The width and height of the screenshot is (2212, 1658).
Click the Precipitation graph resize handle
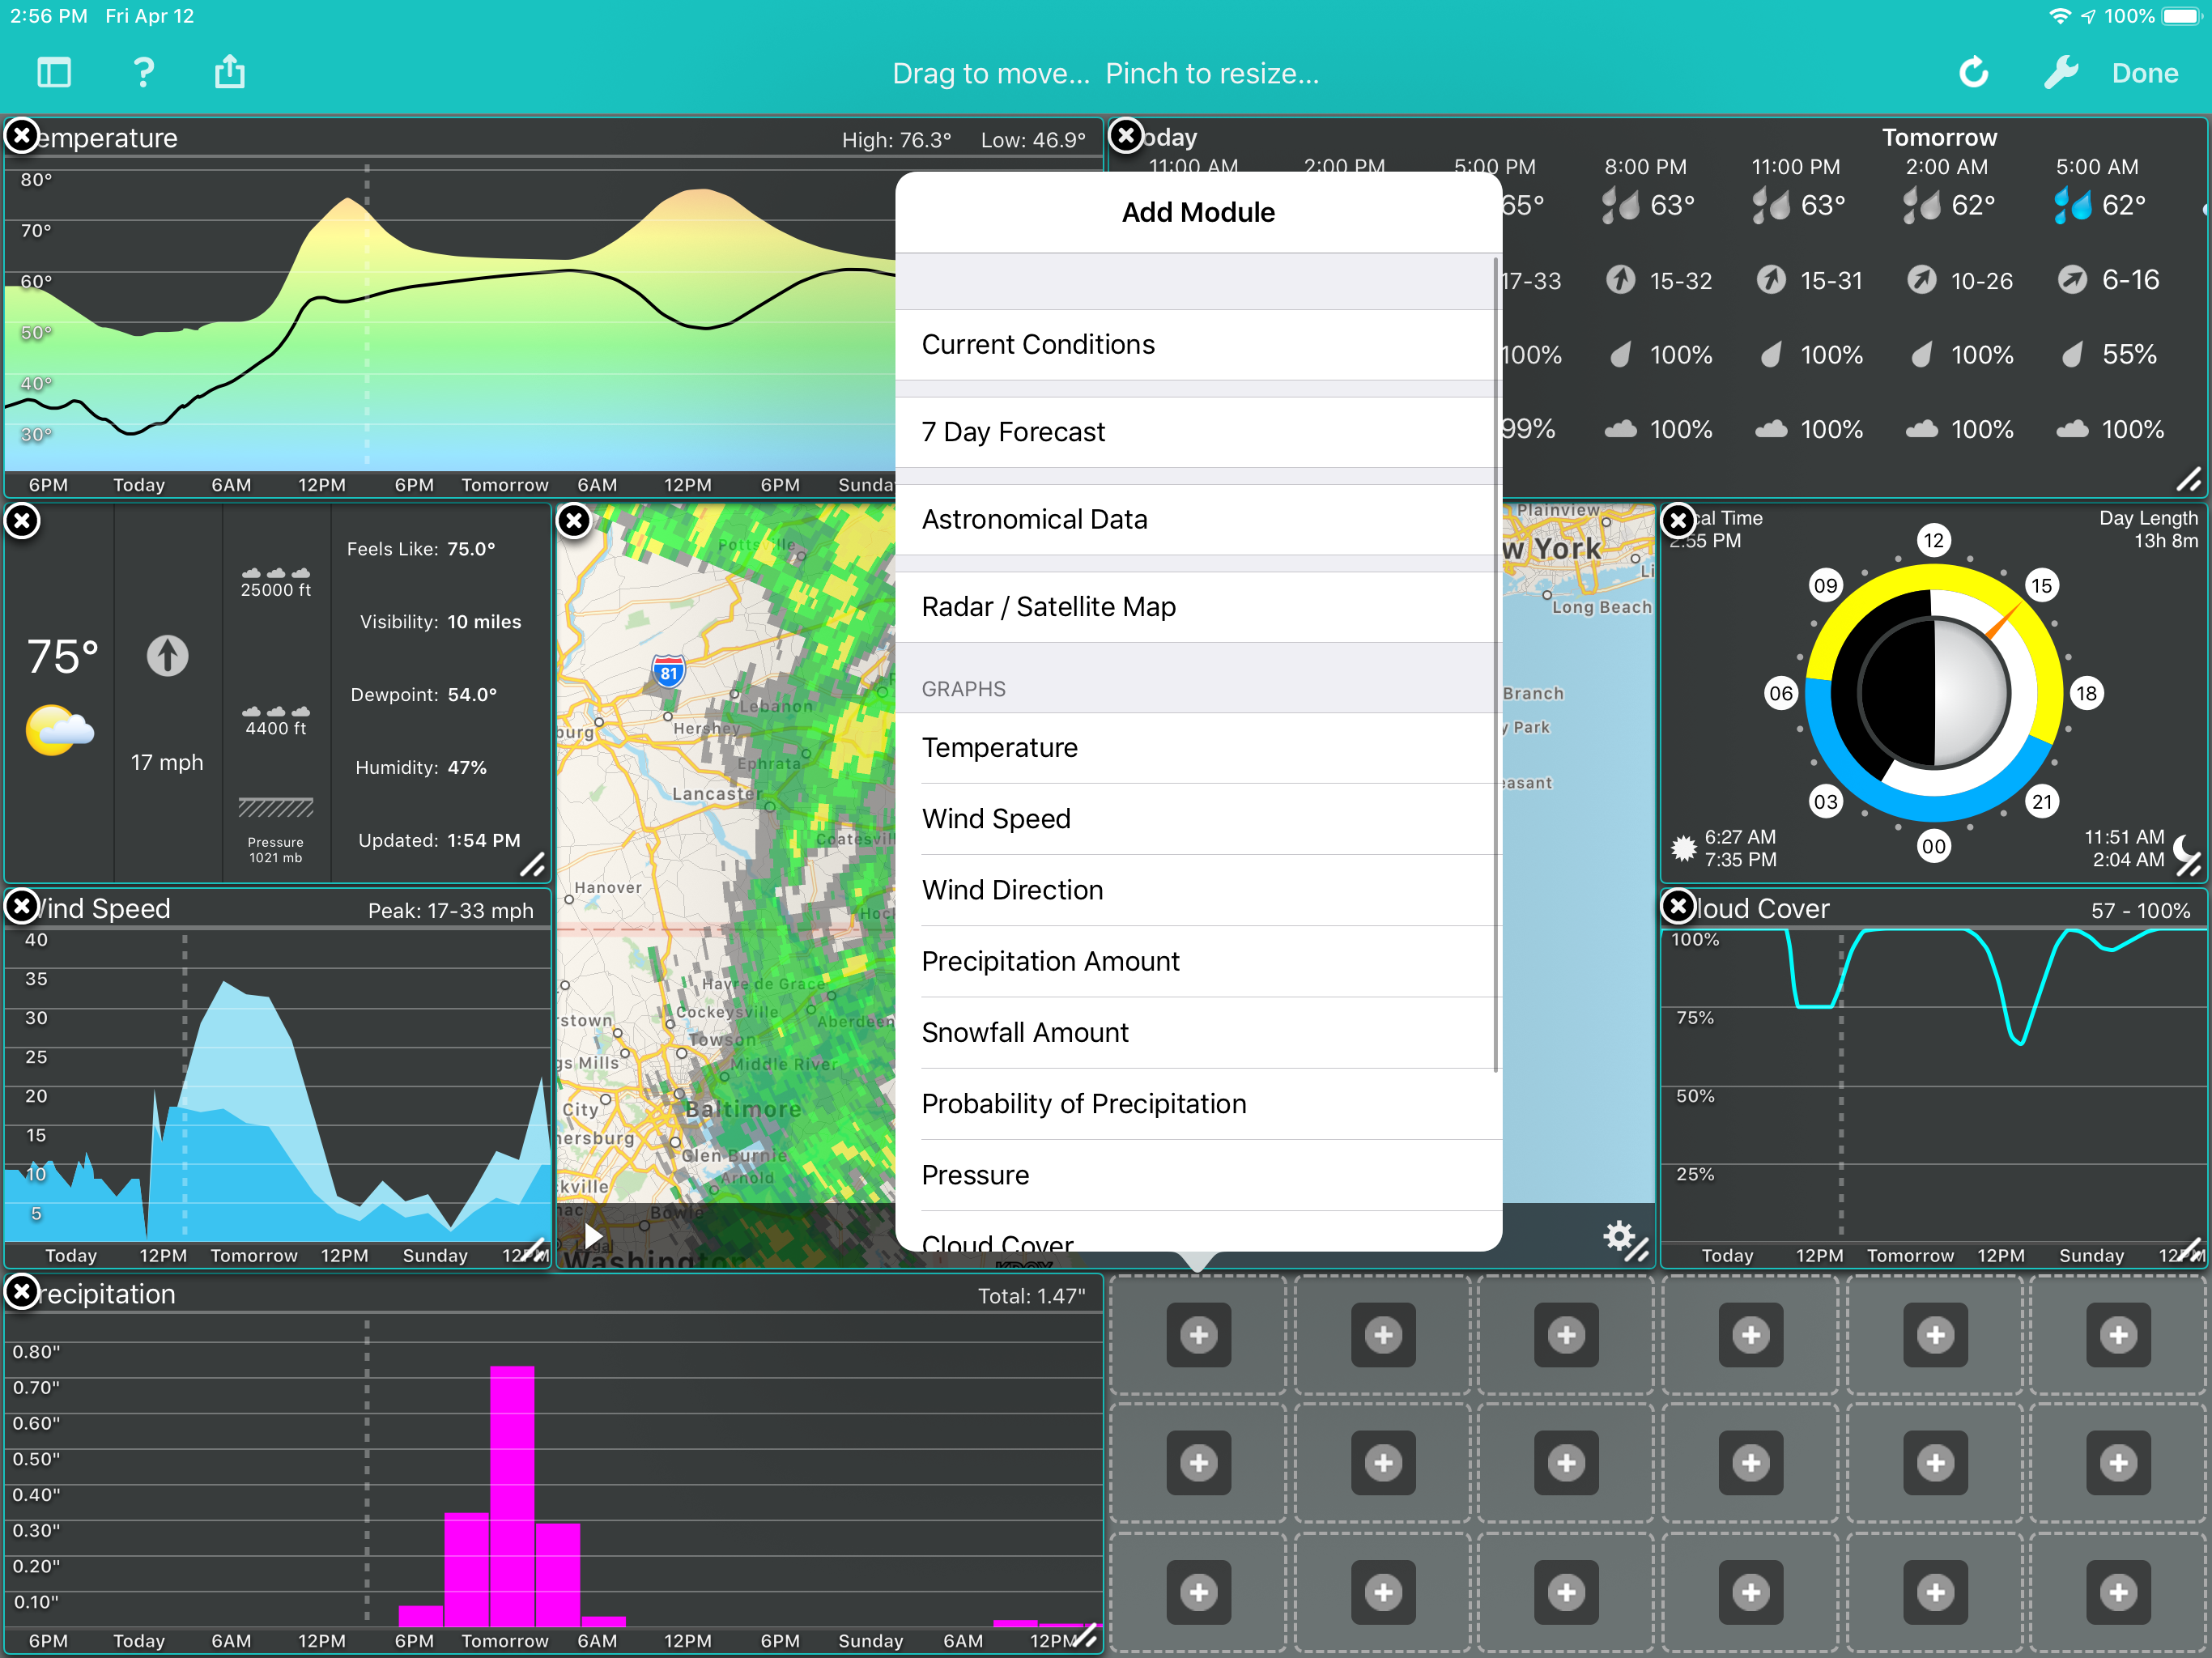[x=1085, y=1636]
